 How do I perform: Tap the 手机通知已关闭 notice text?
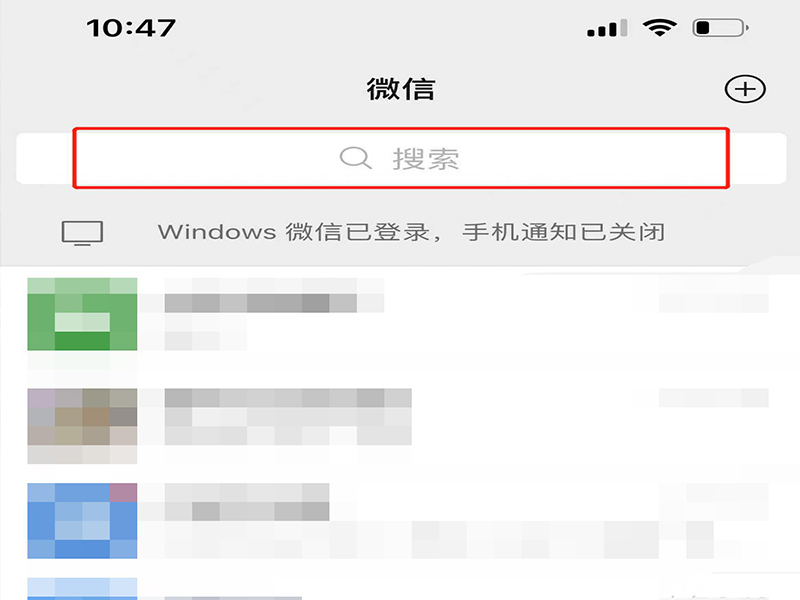pos(563,232)
